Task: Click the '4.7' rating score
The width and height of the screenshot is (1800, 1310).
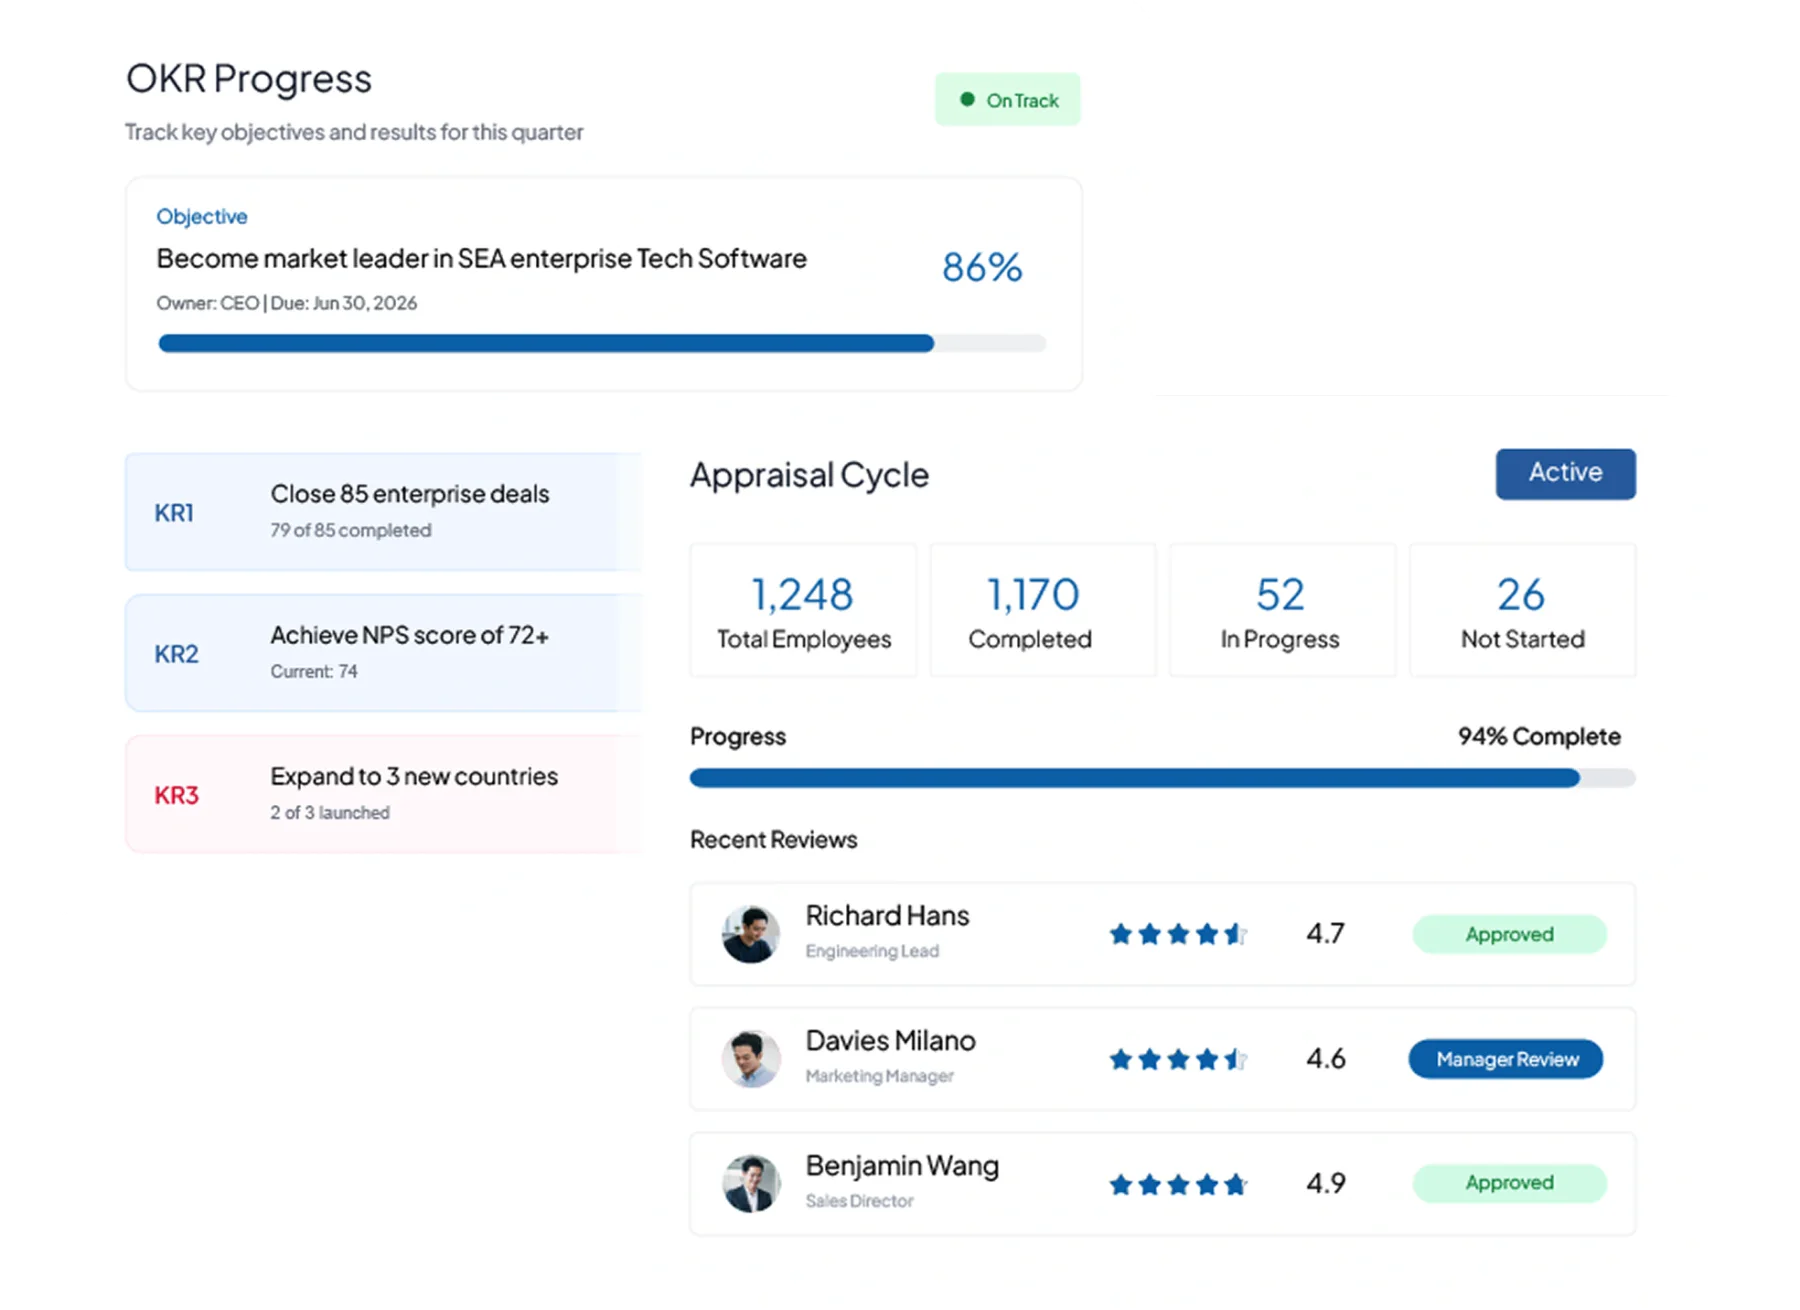Action: [x=1325, y=934]
